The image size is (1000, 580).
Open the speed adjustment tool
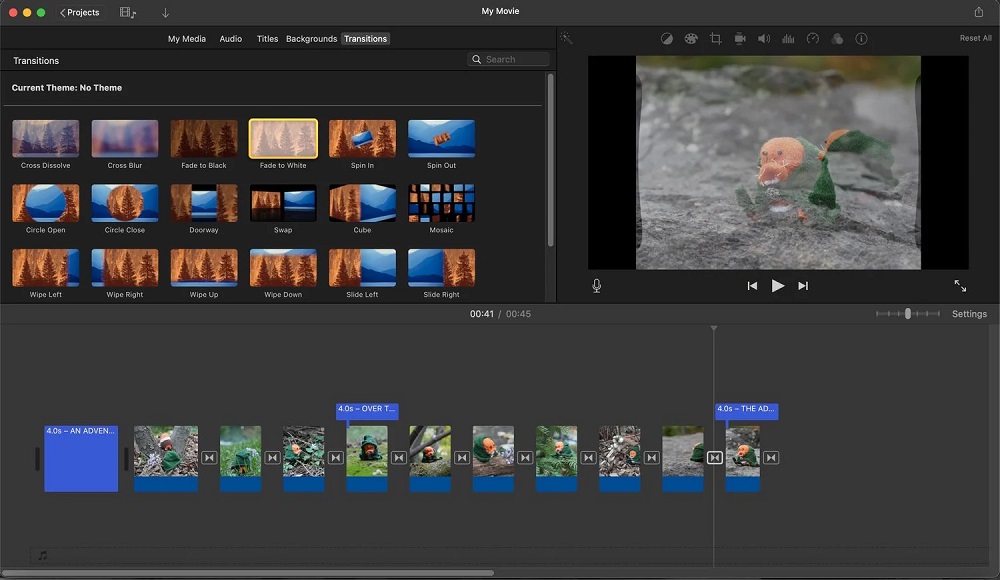pos(812,39)
